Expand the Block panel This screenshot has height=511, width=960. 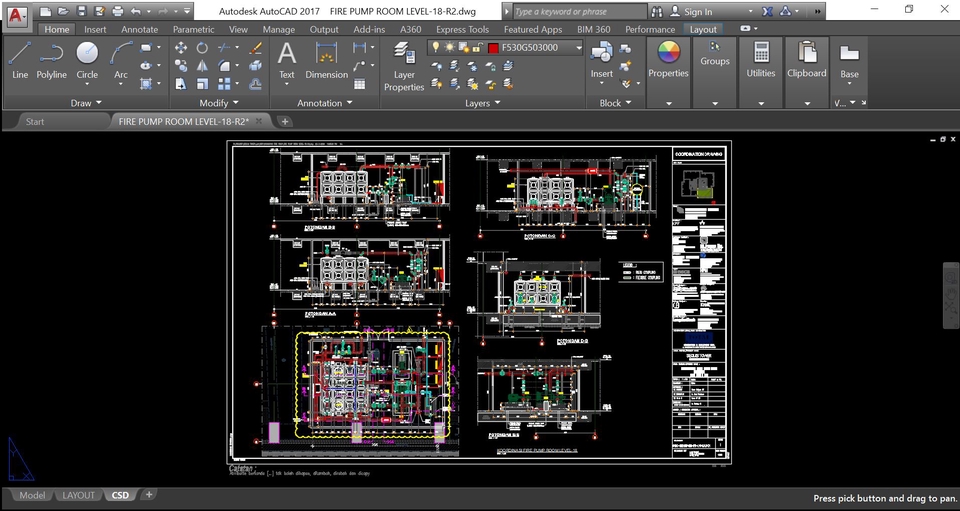[615, 103]
